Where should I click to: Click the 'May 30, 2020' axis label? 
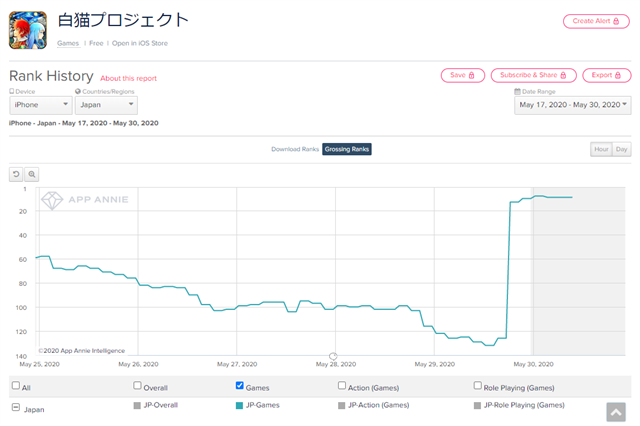coord(533,364)
